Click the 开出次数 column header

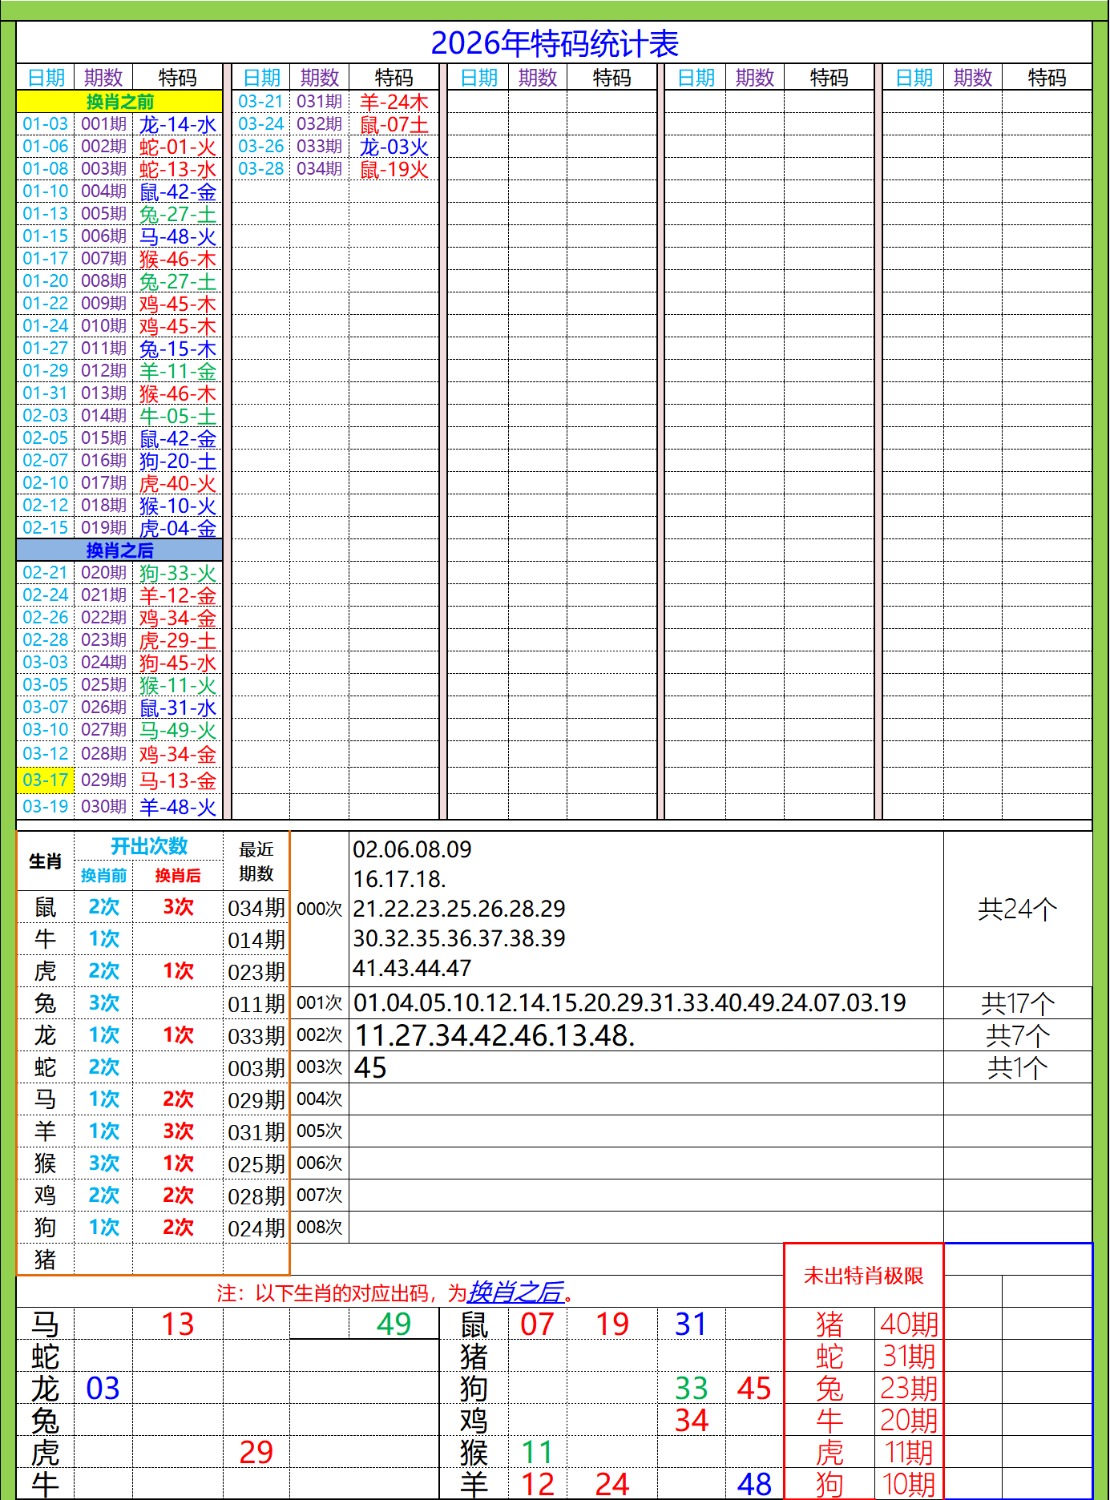[x=149, y=846]
